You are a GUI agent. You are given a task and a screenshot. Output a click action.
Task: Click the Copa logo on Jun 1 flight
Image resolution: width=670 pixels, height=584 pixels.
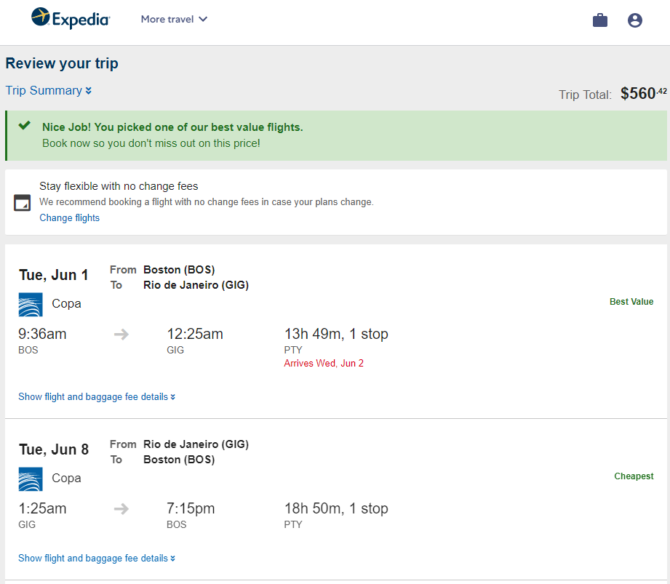coord(30,304)
